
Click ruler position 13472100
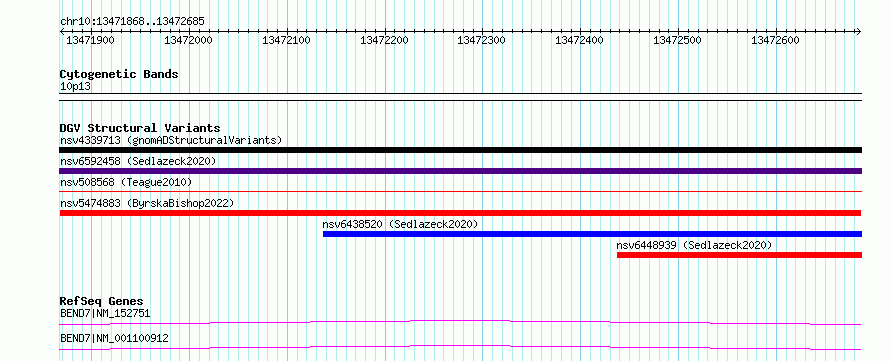[286, 40]
